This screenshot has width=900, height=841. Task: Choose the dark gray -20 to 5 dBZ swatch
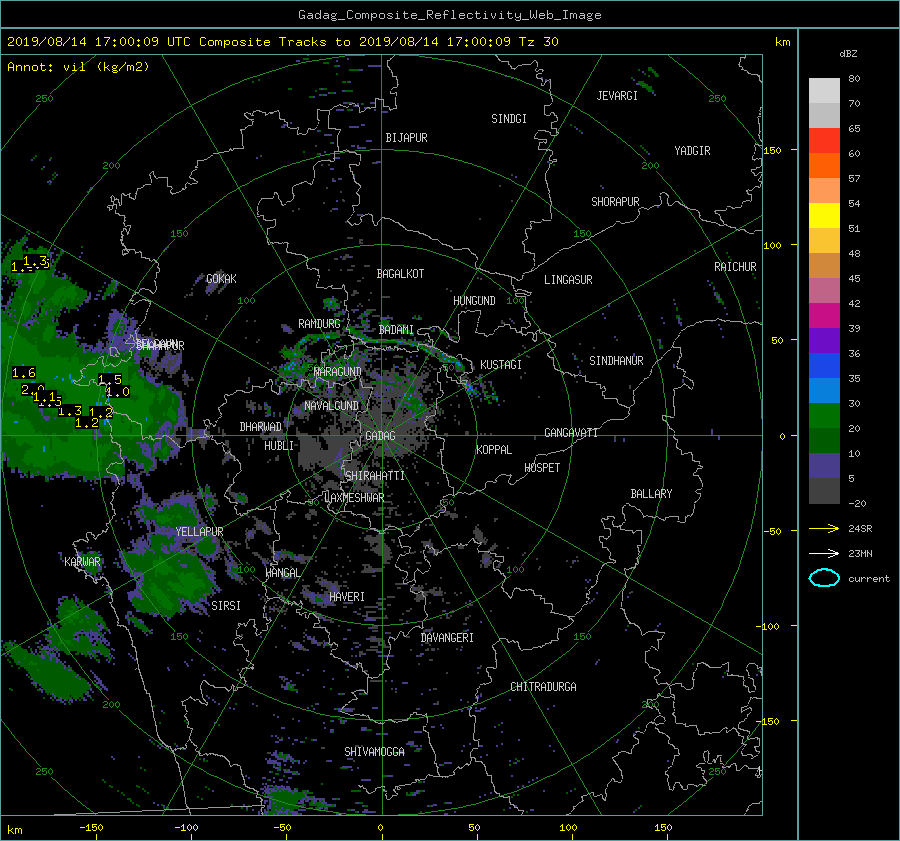[824, 491]
